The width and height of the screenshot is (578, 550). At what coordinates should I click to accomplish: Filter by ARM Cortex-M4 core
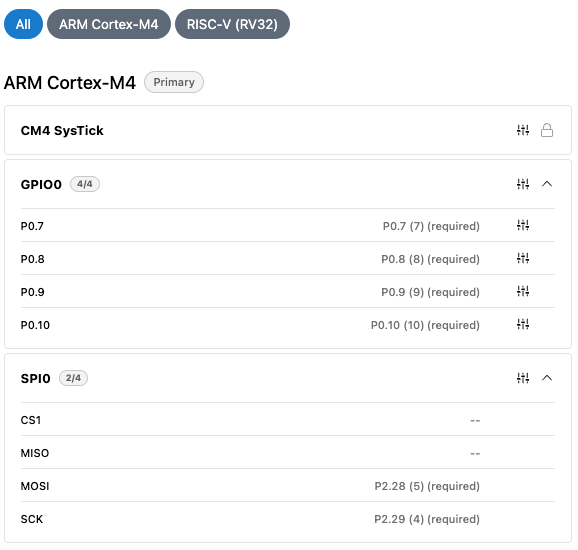(109, 24)
